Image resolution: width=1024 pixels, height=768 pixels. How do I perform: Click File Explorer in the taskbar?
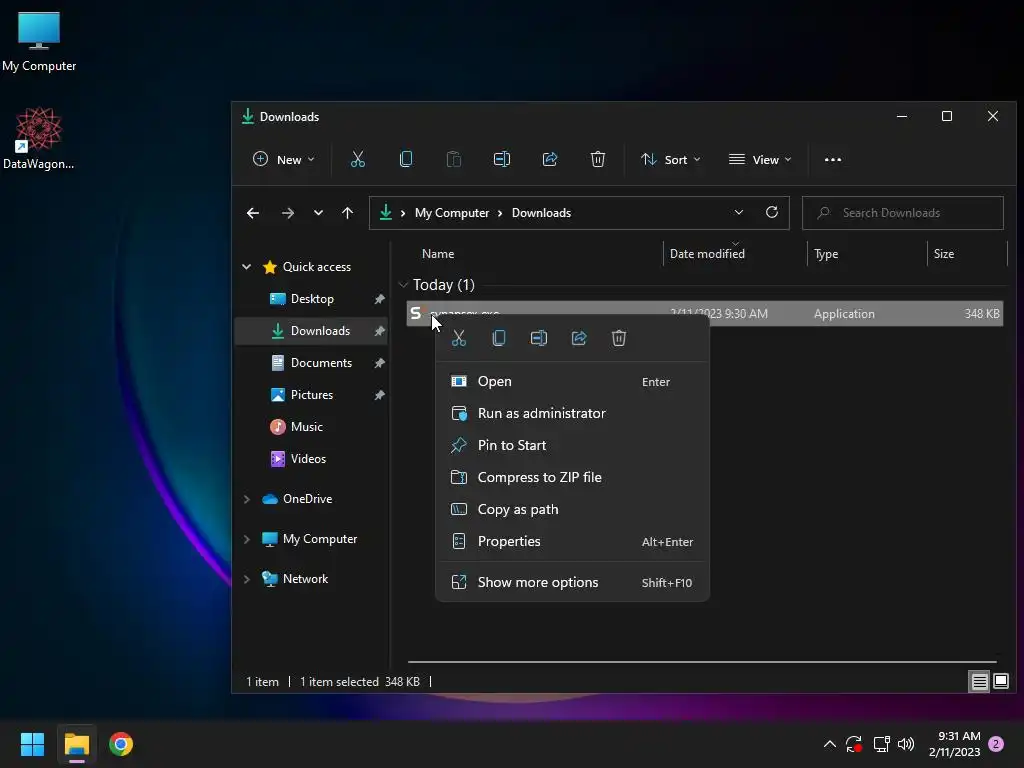click(76, 744)
